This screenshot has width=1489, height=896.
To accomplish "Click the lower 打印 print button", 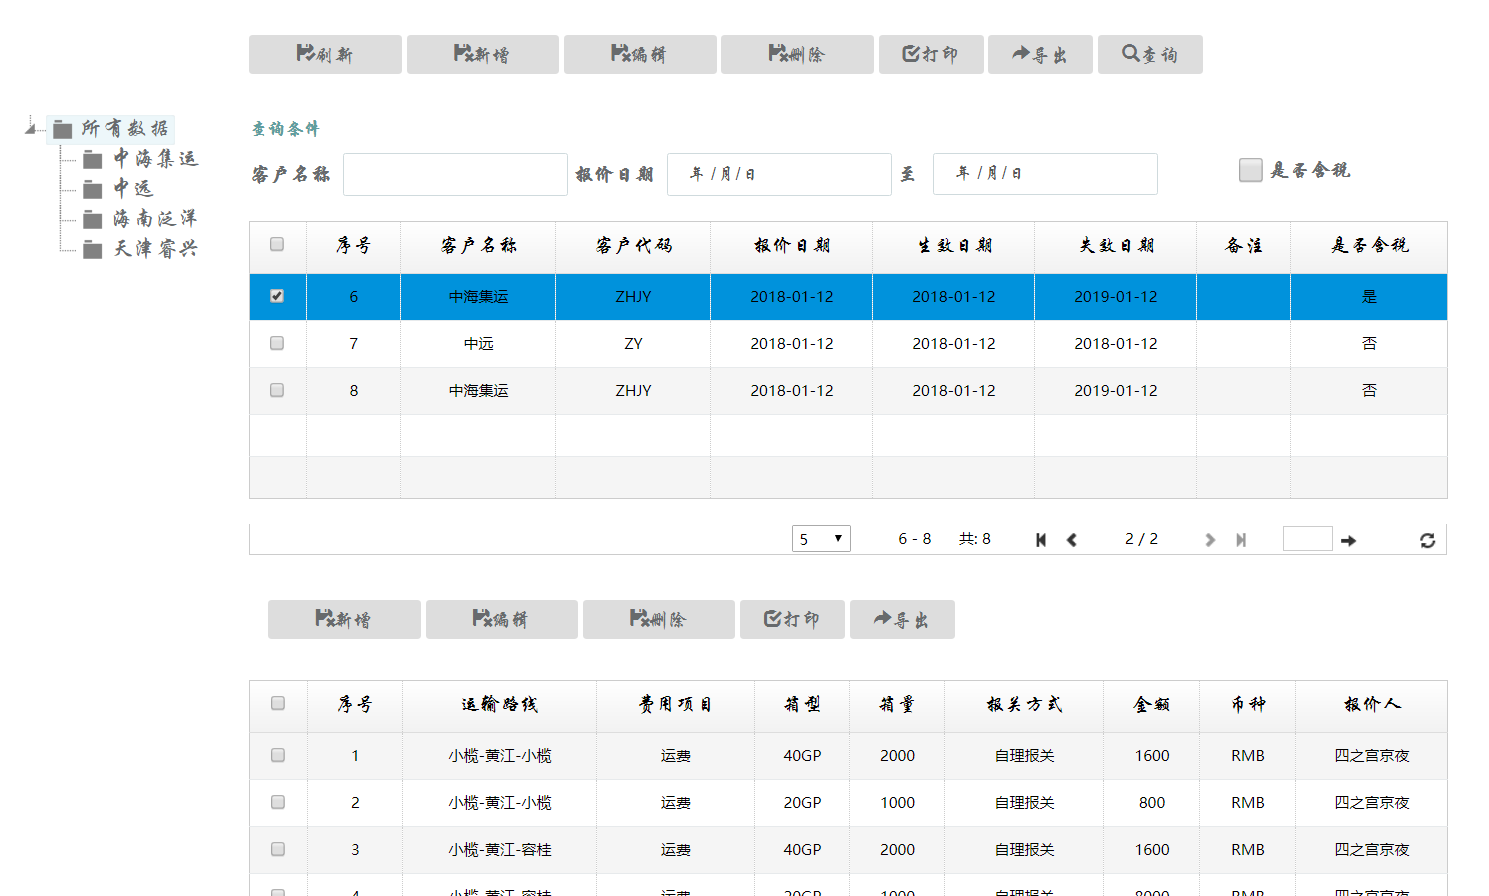I will click(x=792, y=619).
